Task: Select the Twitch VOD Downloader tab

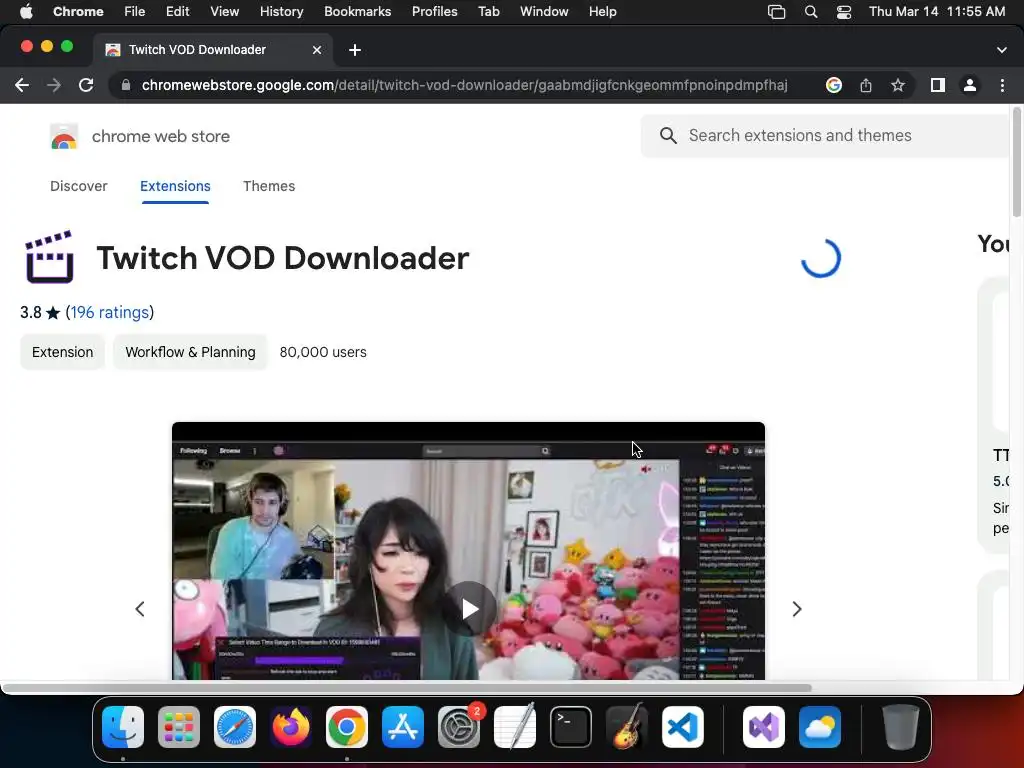Action: tap(213, 50)
